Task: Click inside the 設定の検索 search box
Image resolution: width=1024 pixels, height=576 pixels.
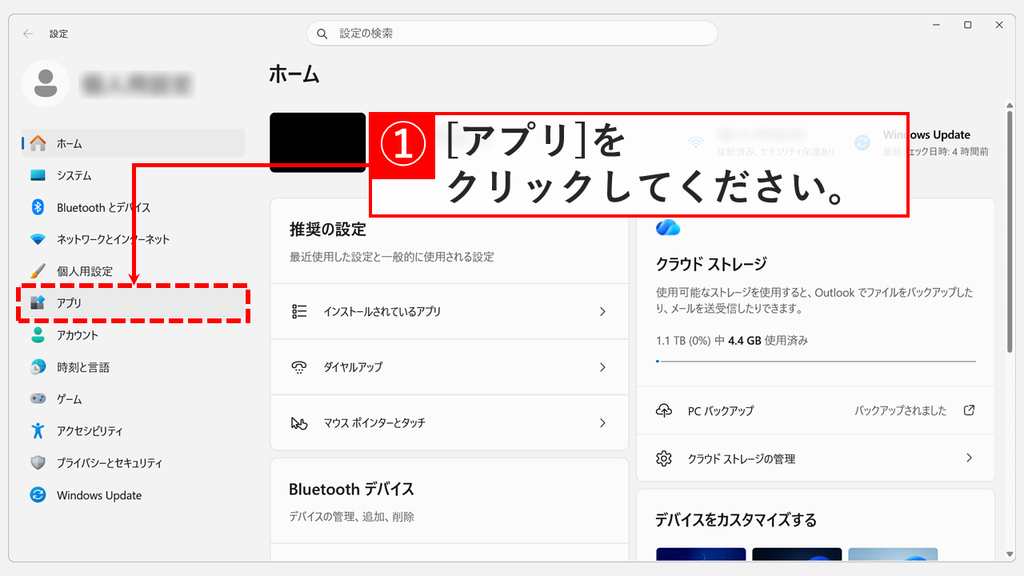Action: click(512, 33)
